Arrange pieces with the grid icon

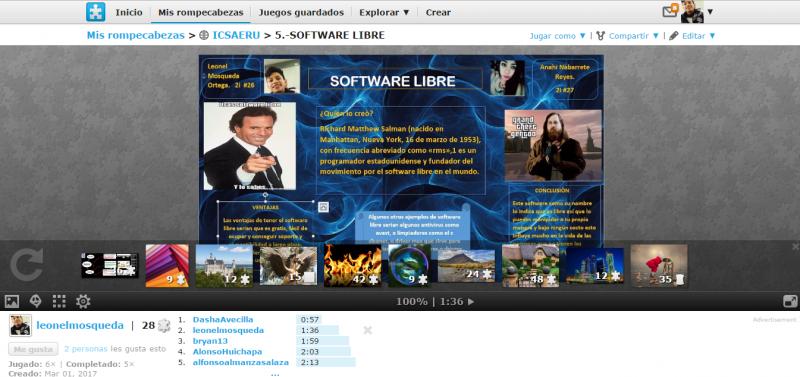point(59,301)
